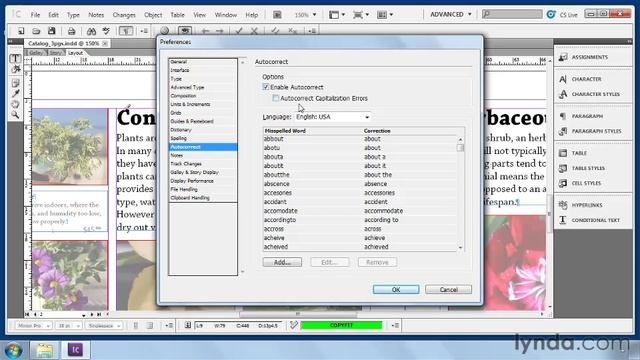Open the line spacing dropdown in status bar
The height and width of the screenshot is (360, 640).
(x=104, y=326)
